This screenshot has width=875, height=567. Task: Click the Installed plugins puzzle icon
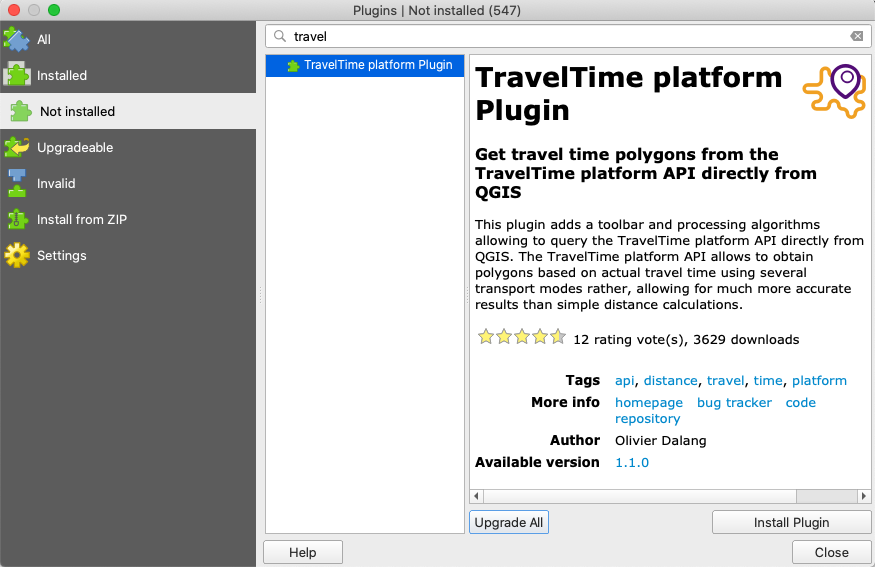point(17,75)
